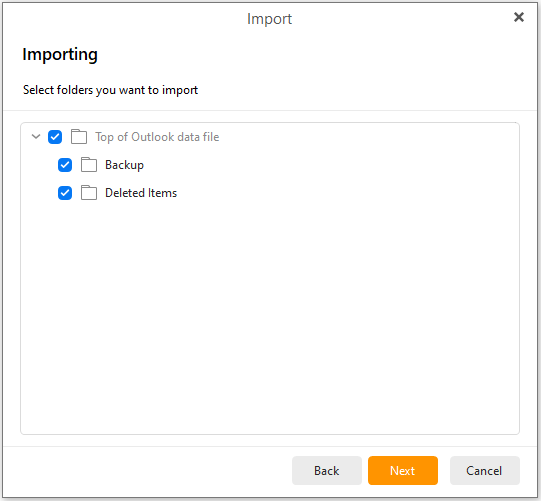Screen dimensions: 541x501
Task: Click the Import title bar text
Action: (269, 19)
